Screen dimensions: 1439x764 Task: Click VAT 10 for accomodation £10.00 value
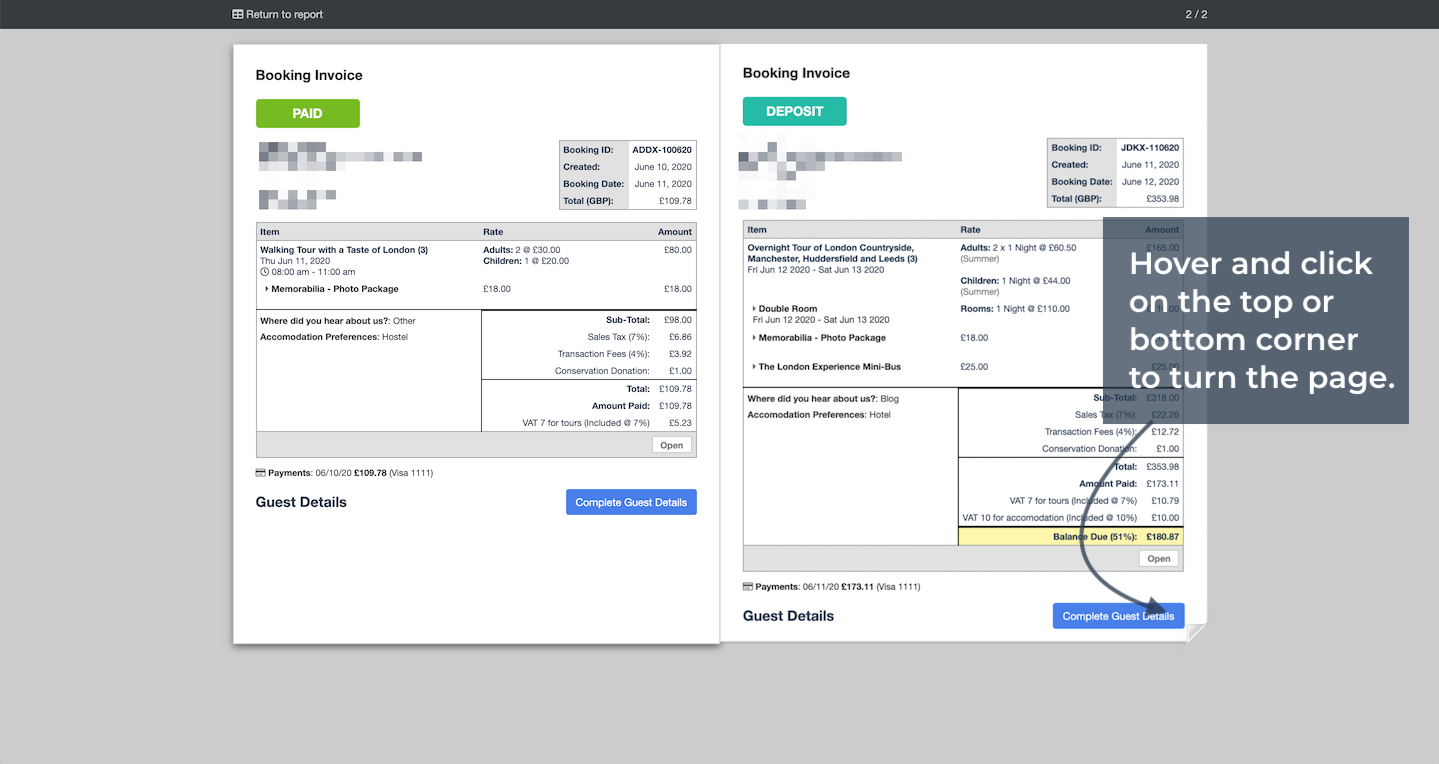[x=1165, y=518]
